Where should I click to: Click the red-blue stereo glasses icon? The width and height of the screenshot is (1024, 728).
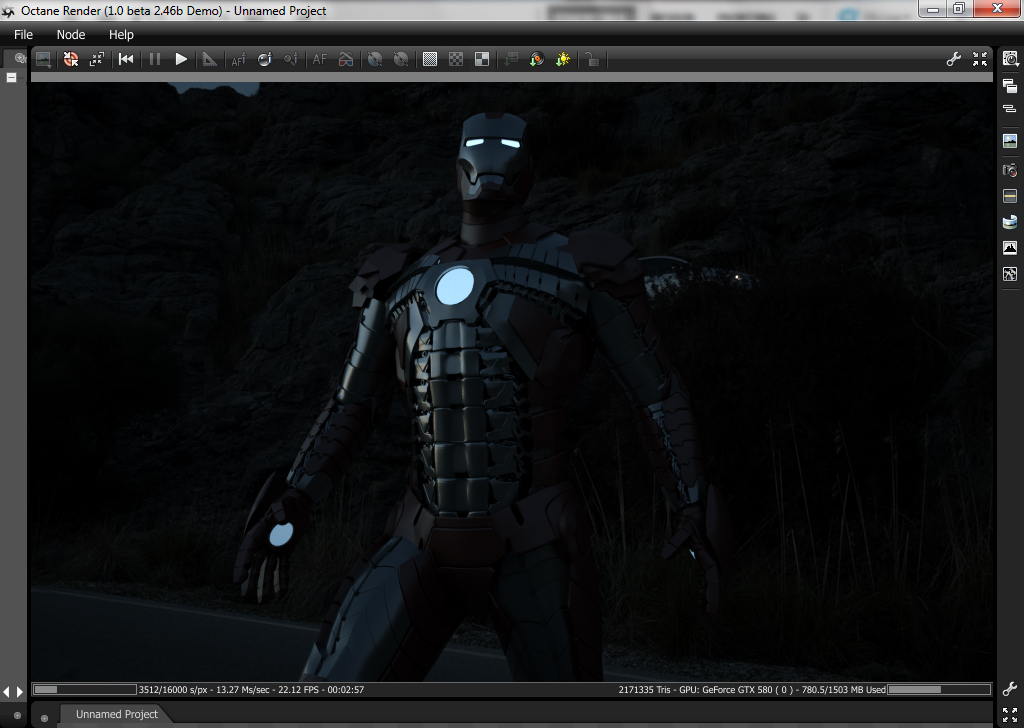345,59
